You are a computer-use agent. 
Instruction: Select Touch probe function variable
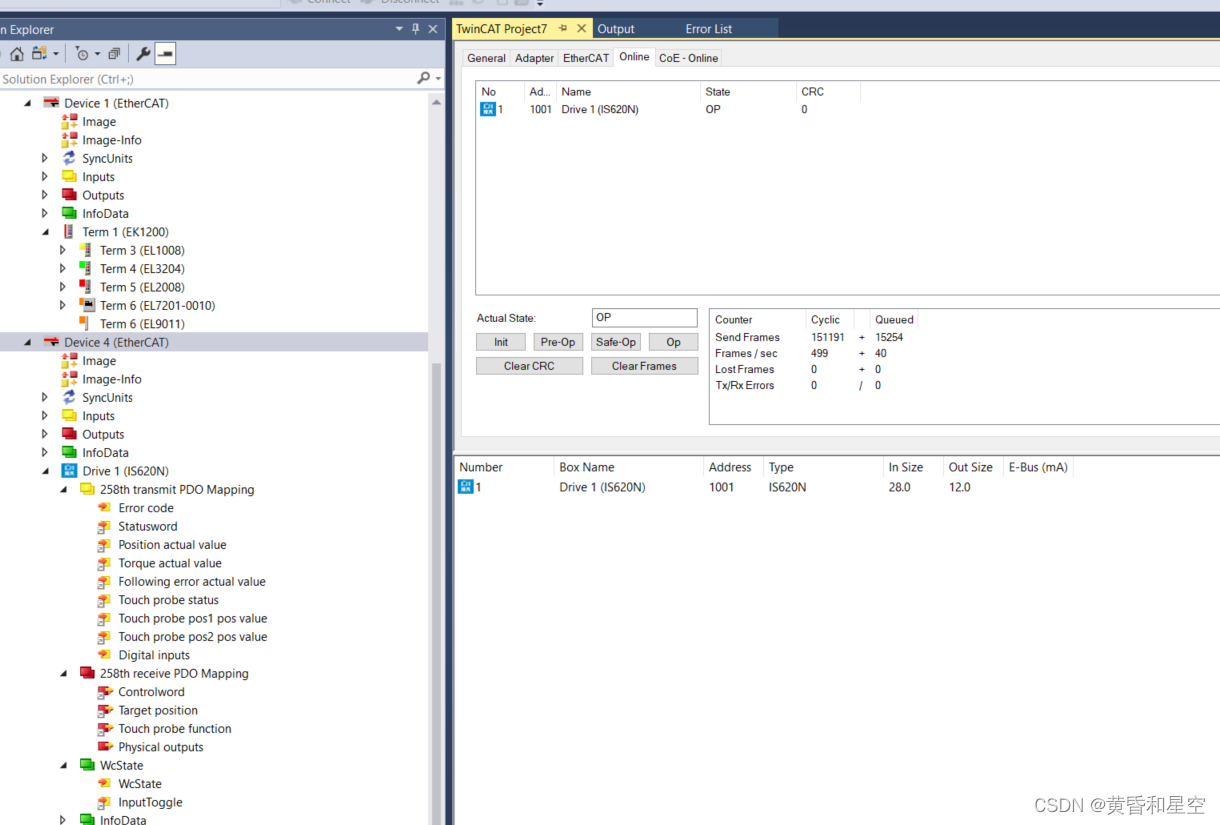[175, 729]
